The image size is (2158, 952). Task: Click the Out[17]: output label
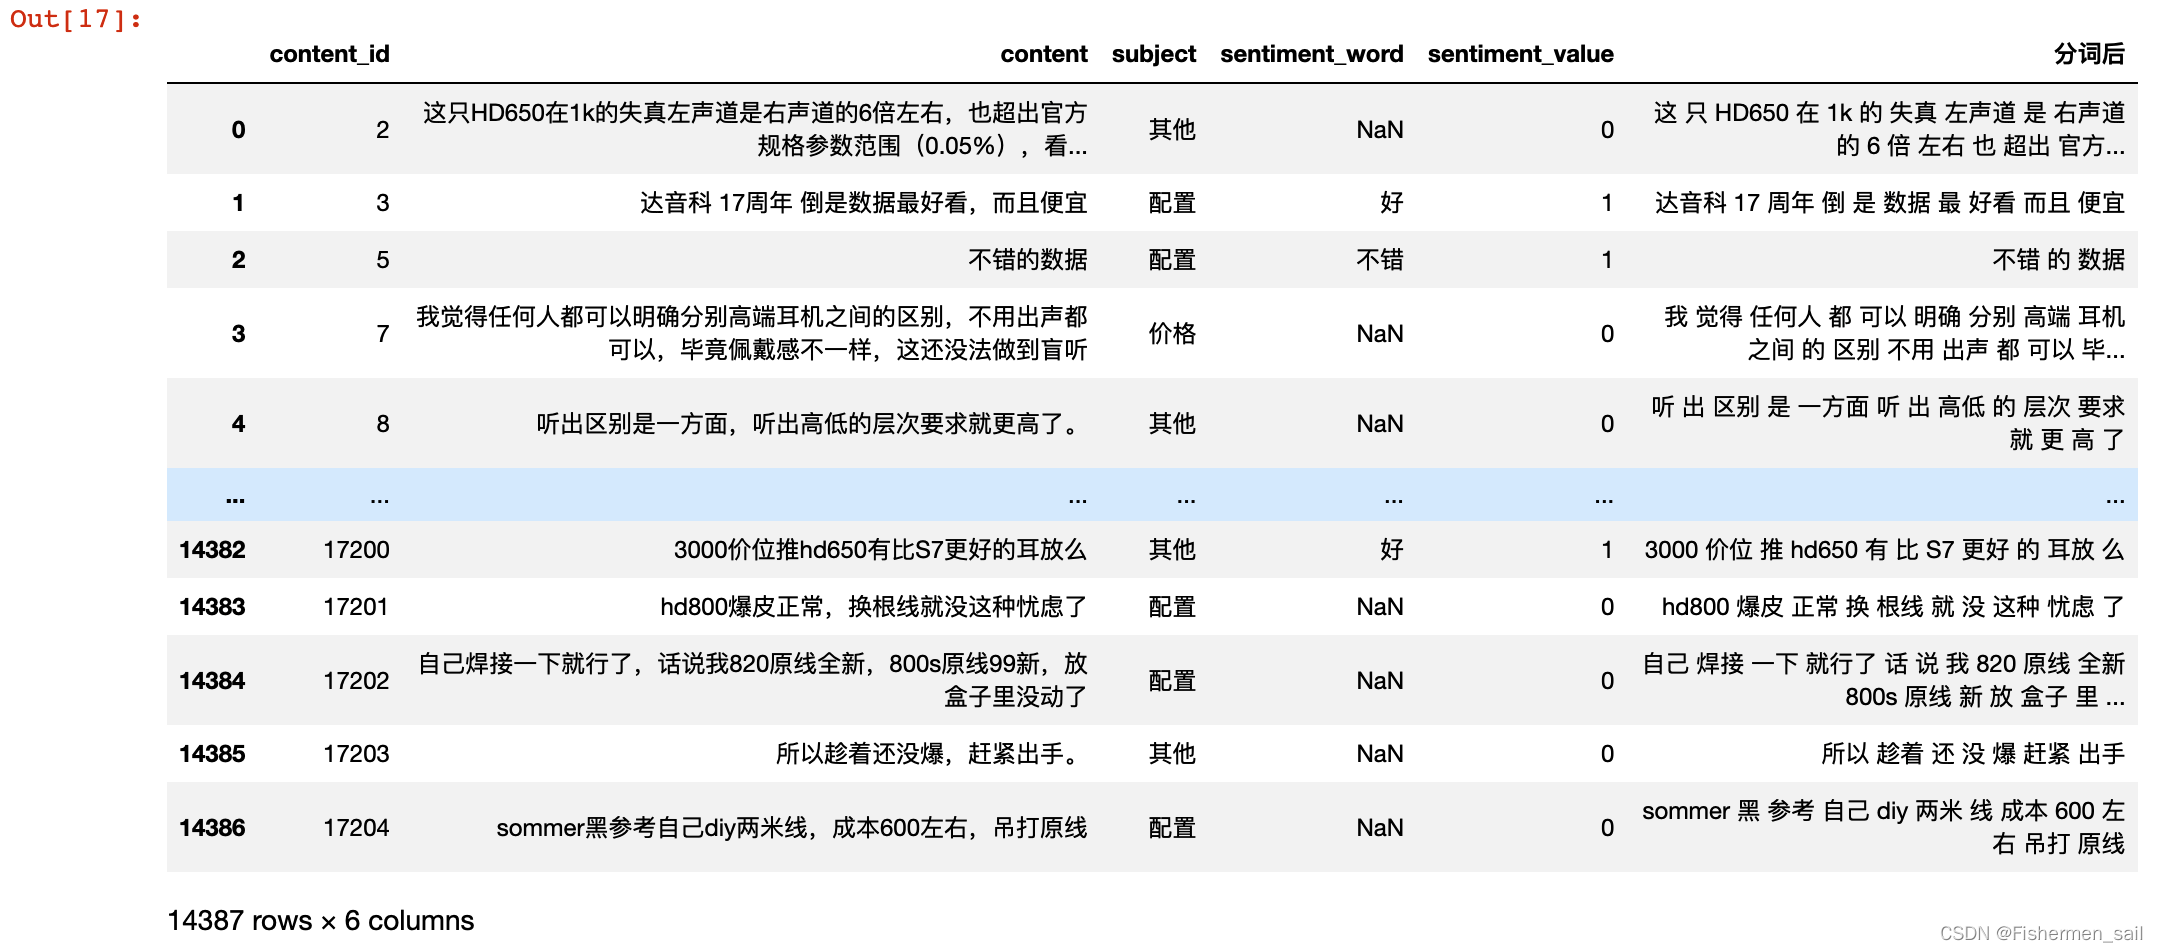(x=76, y=19)
